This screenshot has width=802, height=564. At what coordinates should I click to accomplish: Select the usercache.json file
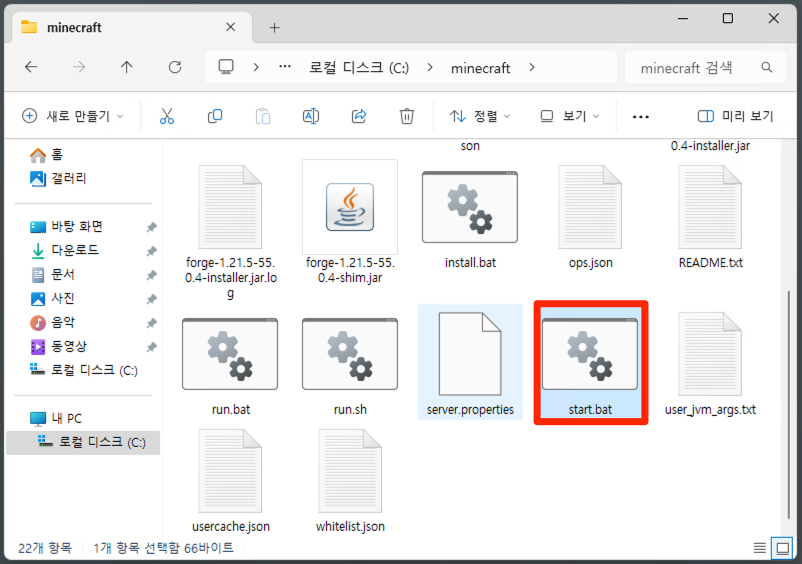[x=230, y=481]
